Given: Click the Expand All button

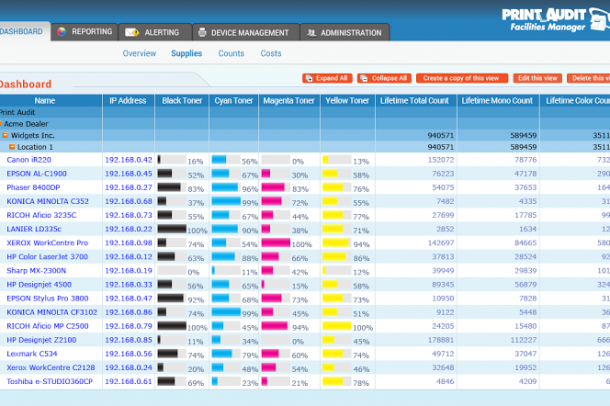Looking at the screenshot, I should tap(327, 78).
